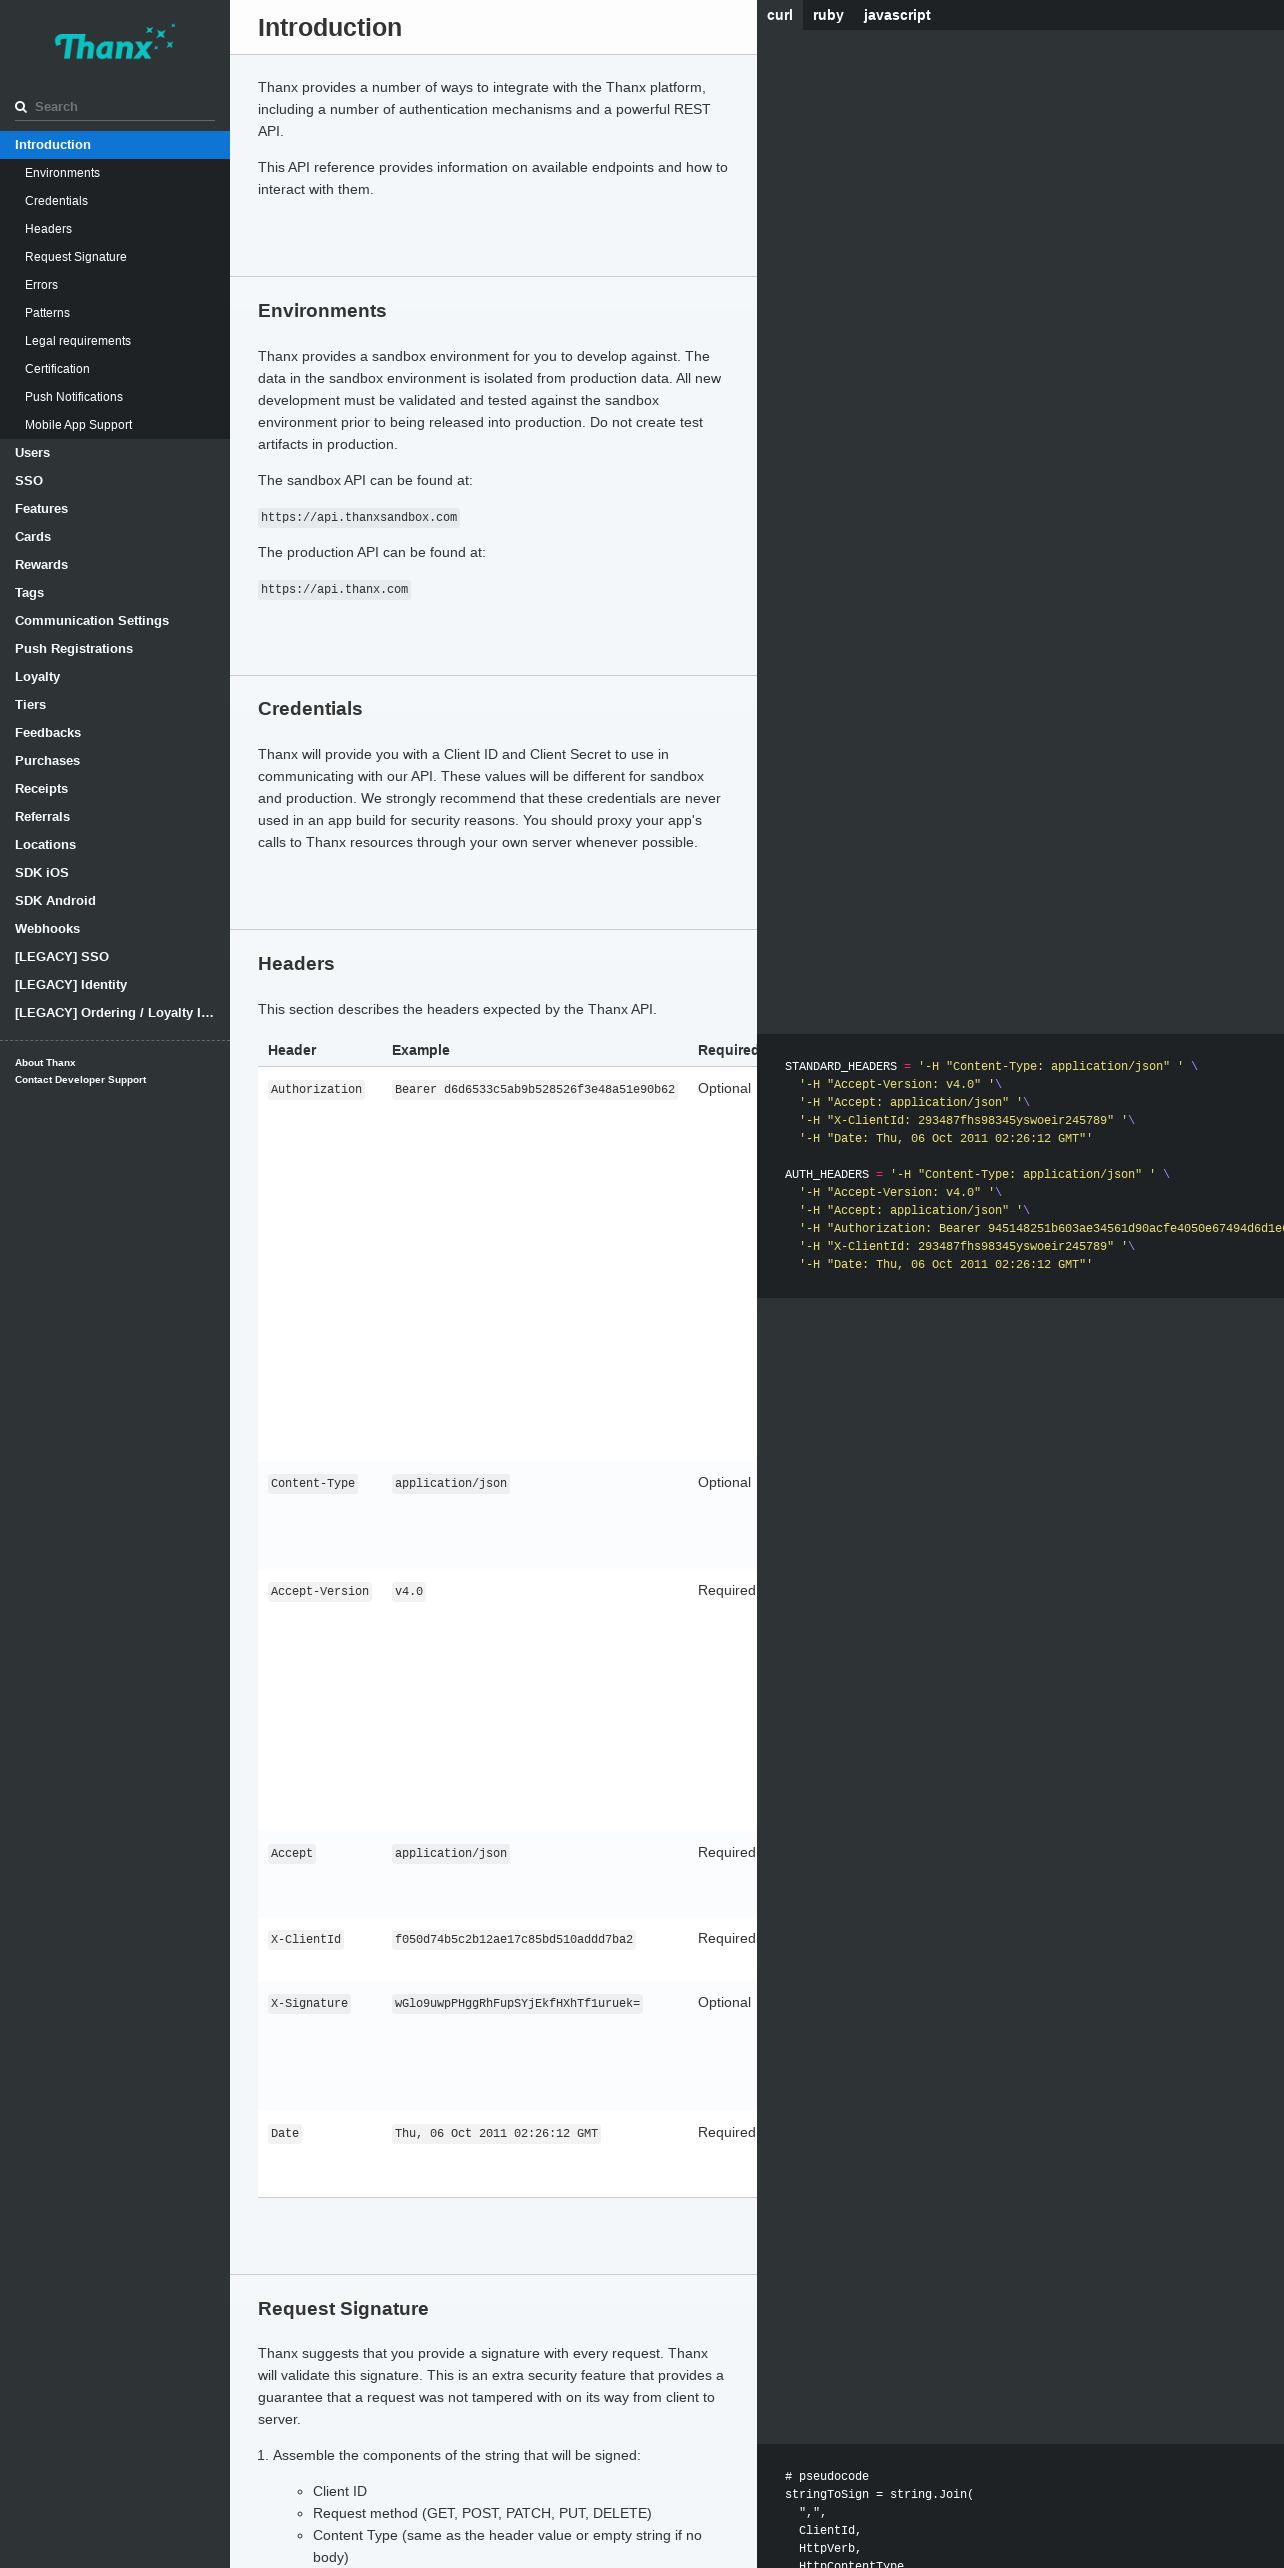Select Introduction in the sidebar
Viewport: 1284px width, 2568px height.
[x=115, y=145]
